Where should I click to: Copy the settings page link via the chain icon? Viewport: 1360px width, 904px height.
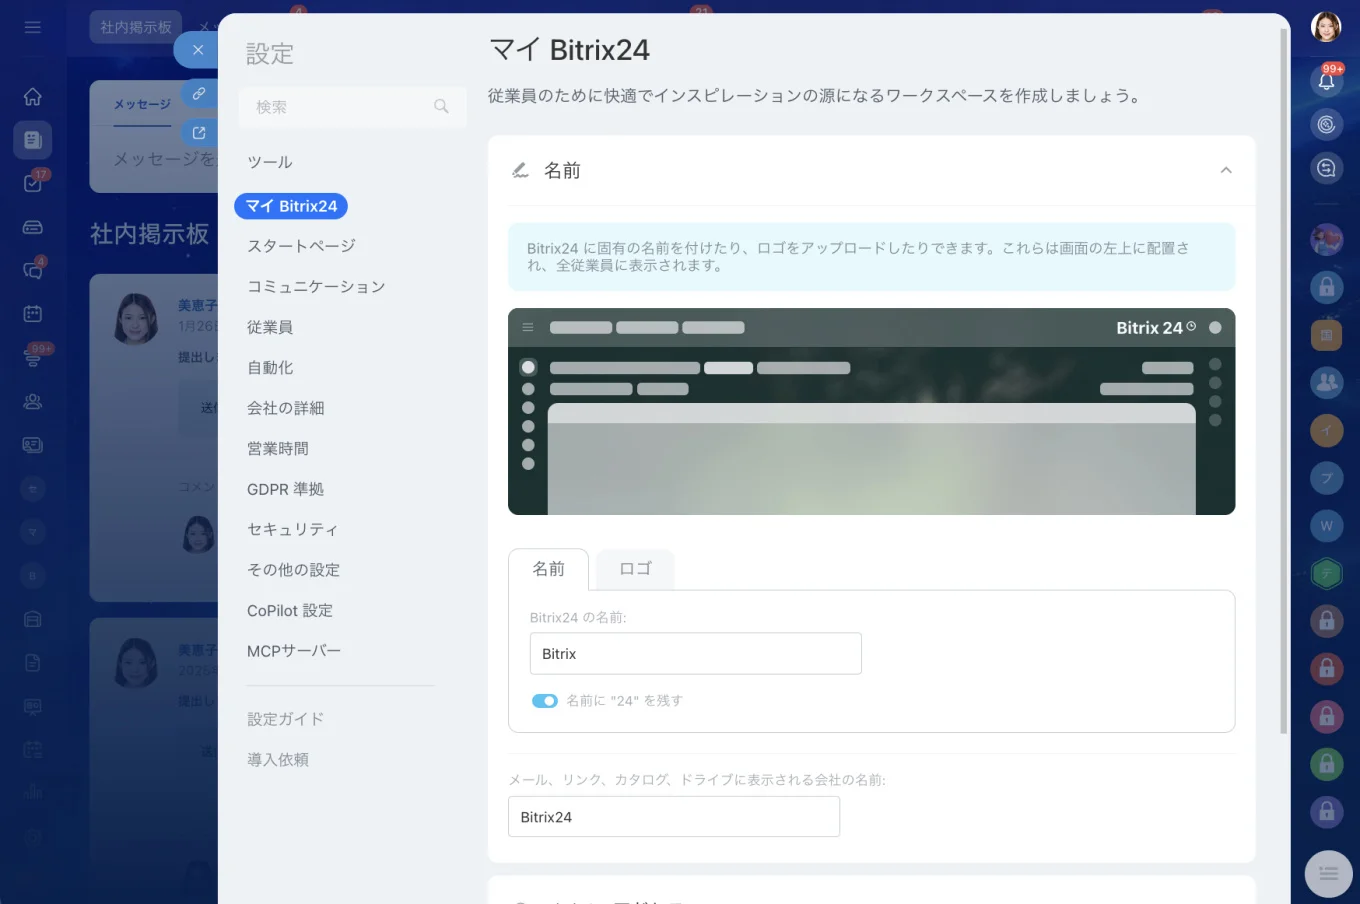199,93
